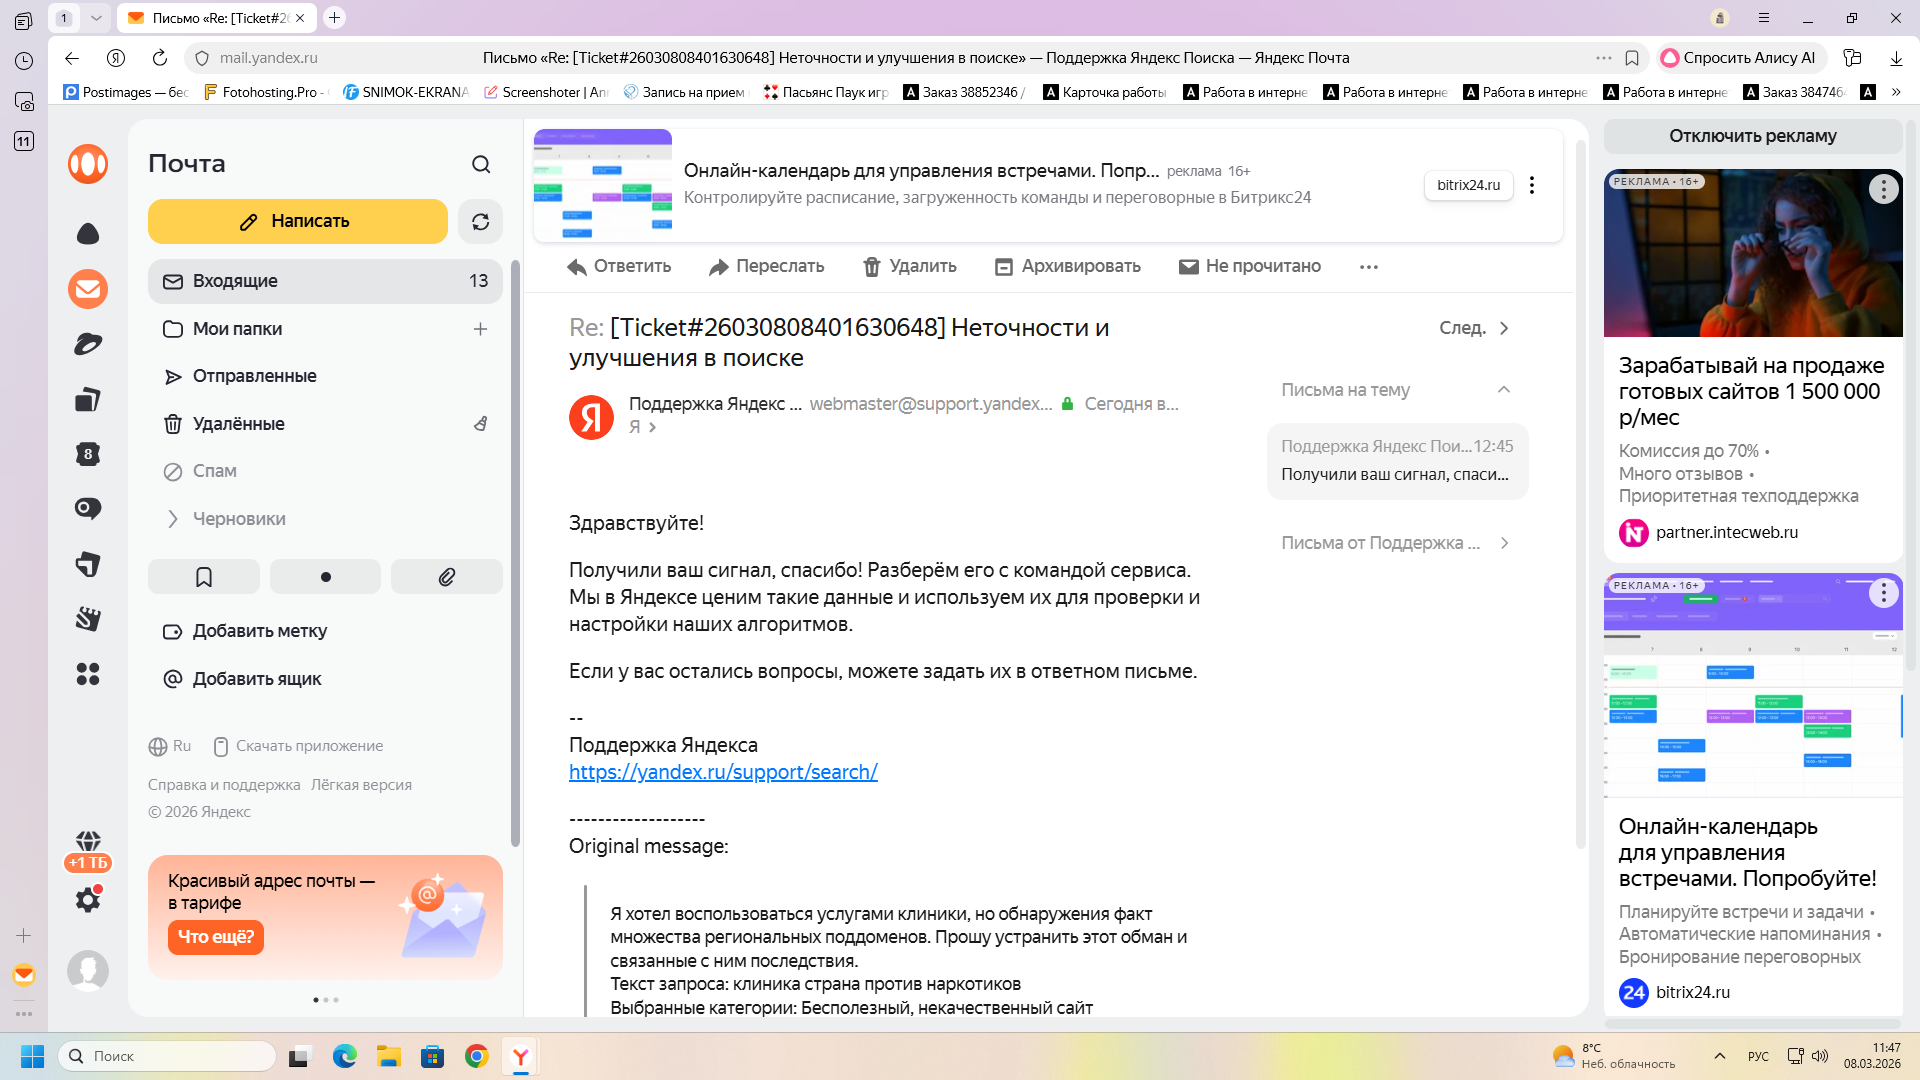
Task: Click the refresh mail icon button
Action: 480,222
